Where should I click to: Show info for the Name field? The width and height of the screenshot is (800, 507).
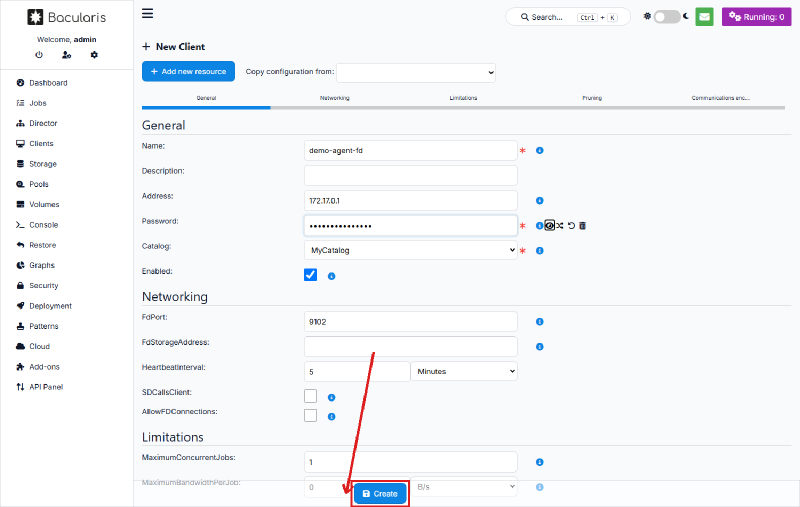point(539,150)
